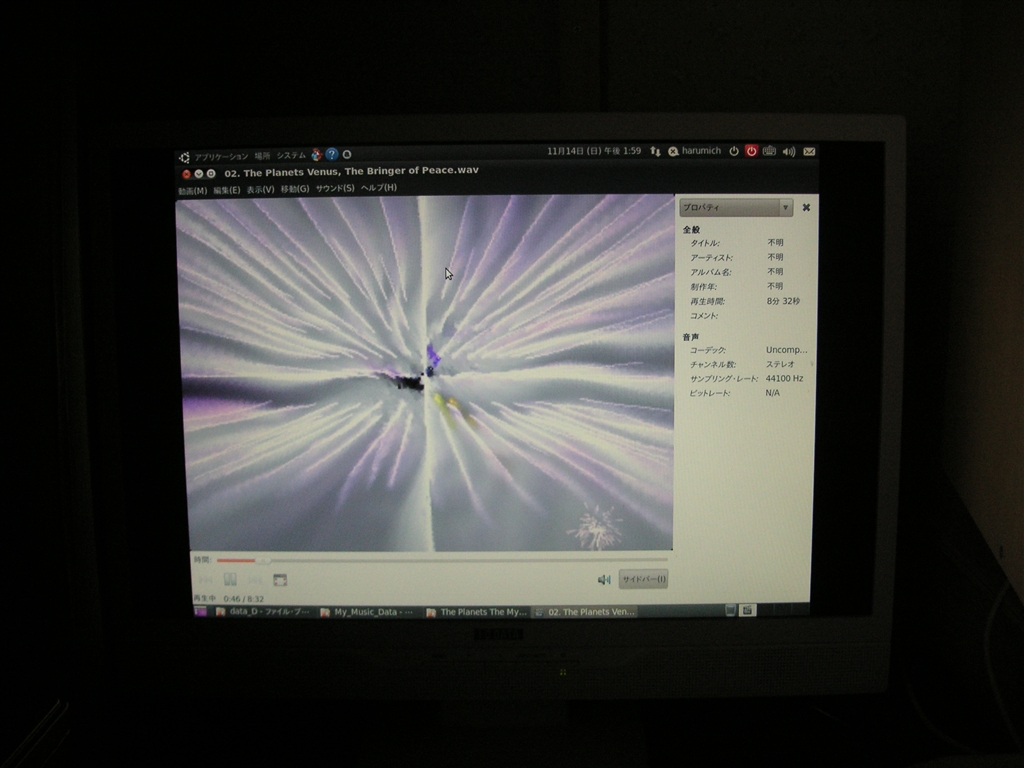Select 02. The Planets Ven... taskbar entry
Viewport: 1024px width, 768px height.
(x=586, y=612)
